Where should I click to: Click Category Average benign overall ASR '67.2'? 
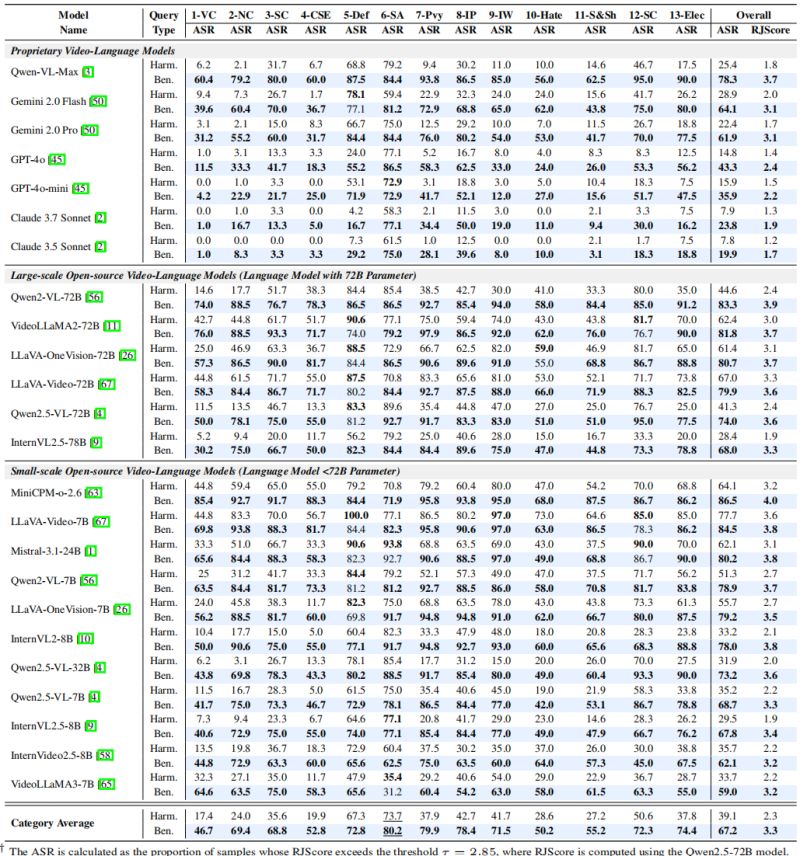tap(727, 831)
